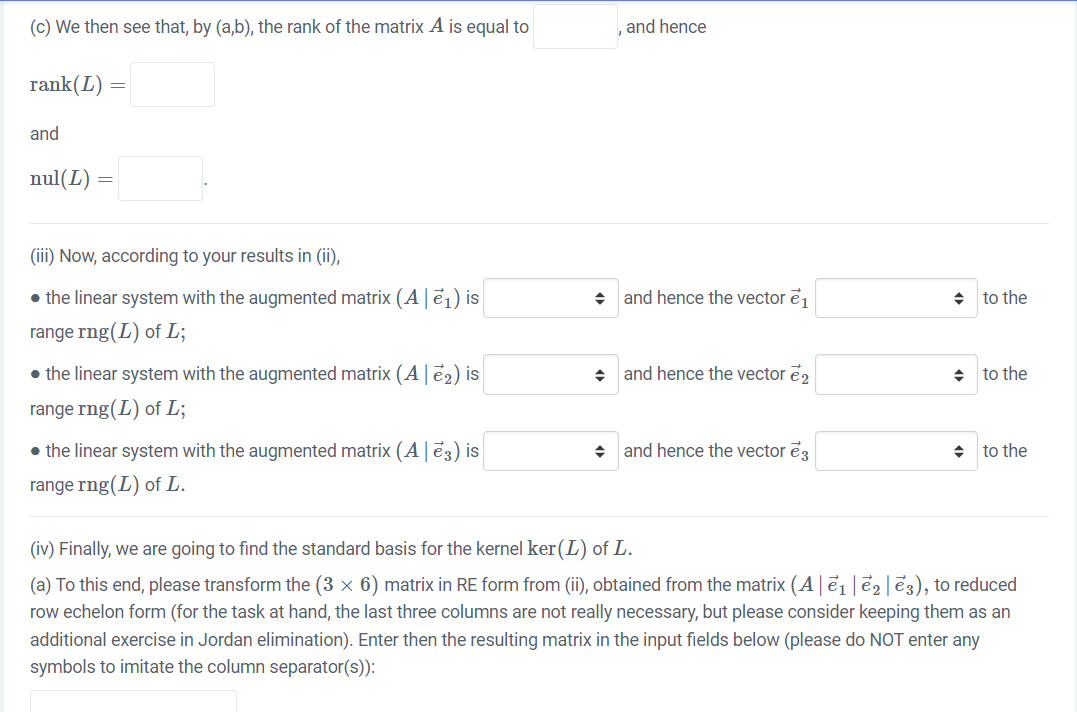The height and width of the screenshot is (712, 1077).
Task: Open the dropdown stating whether e₁ belongs to rng(L)
Action: (896, 297)
